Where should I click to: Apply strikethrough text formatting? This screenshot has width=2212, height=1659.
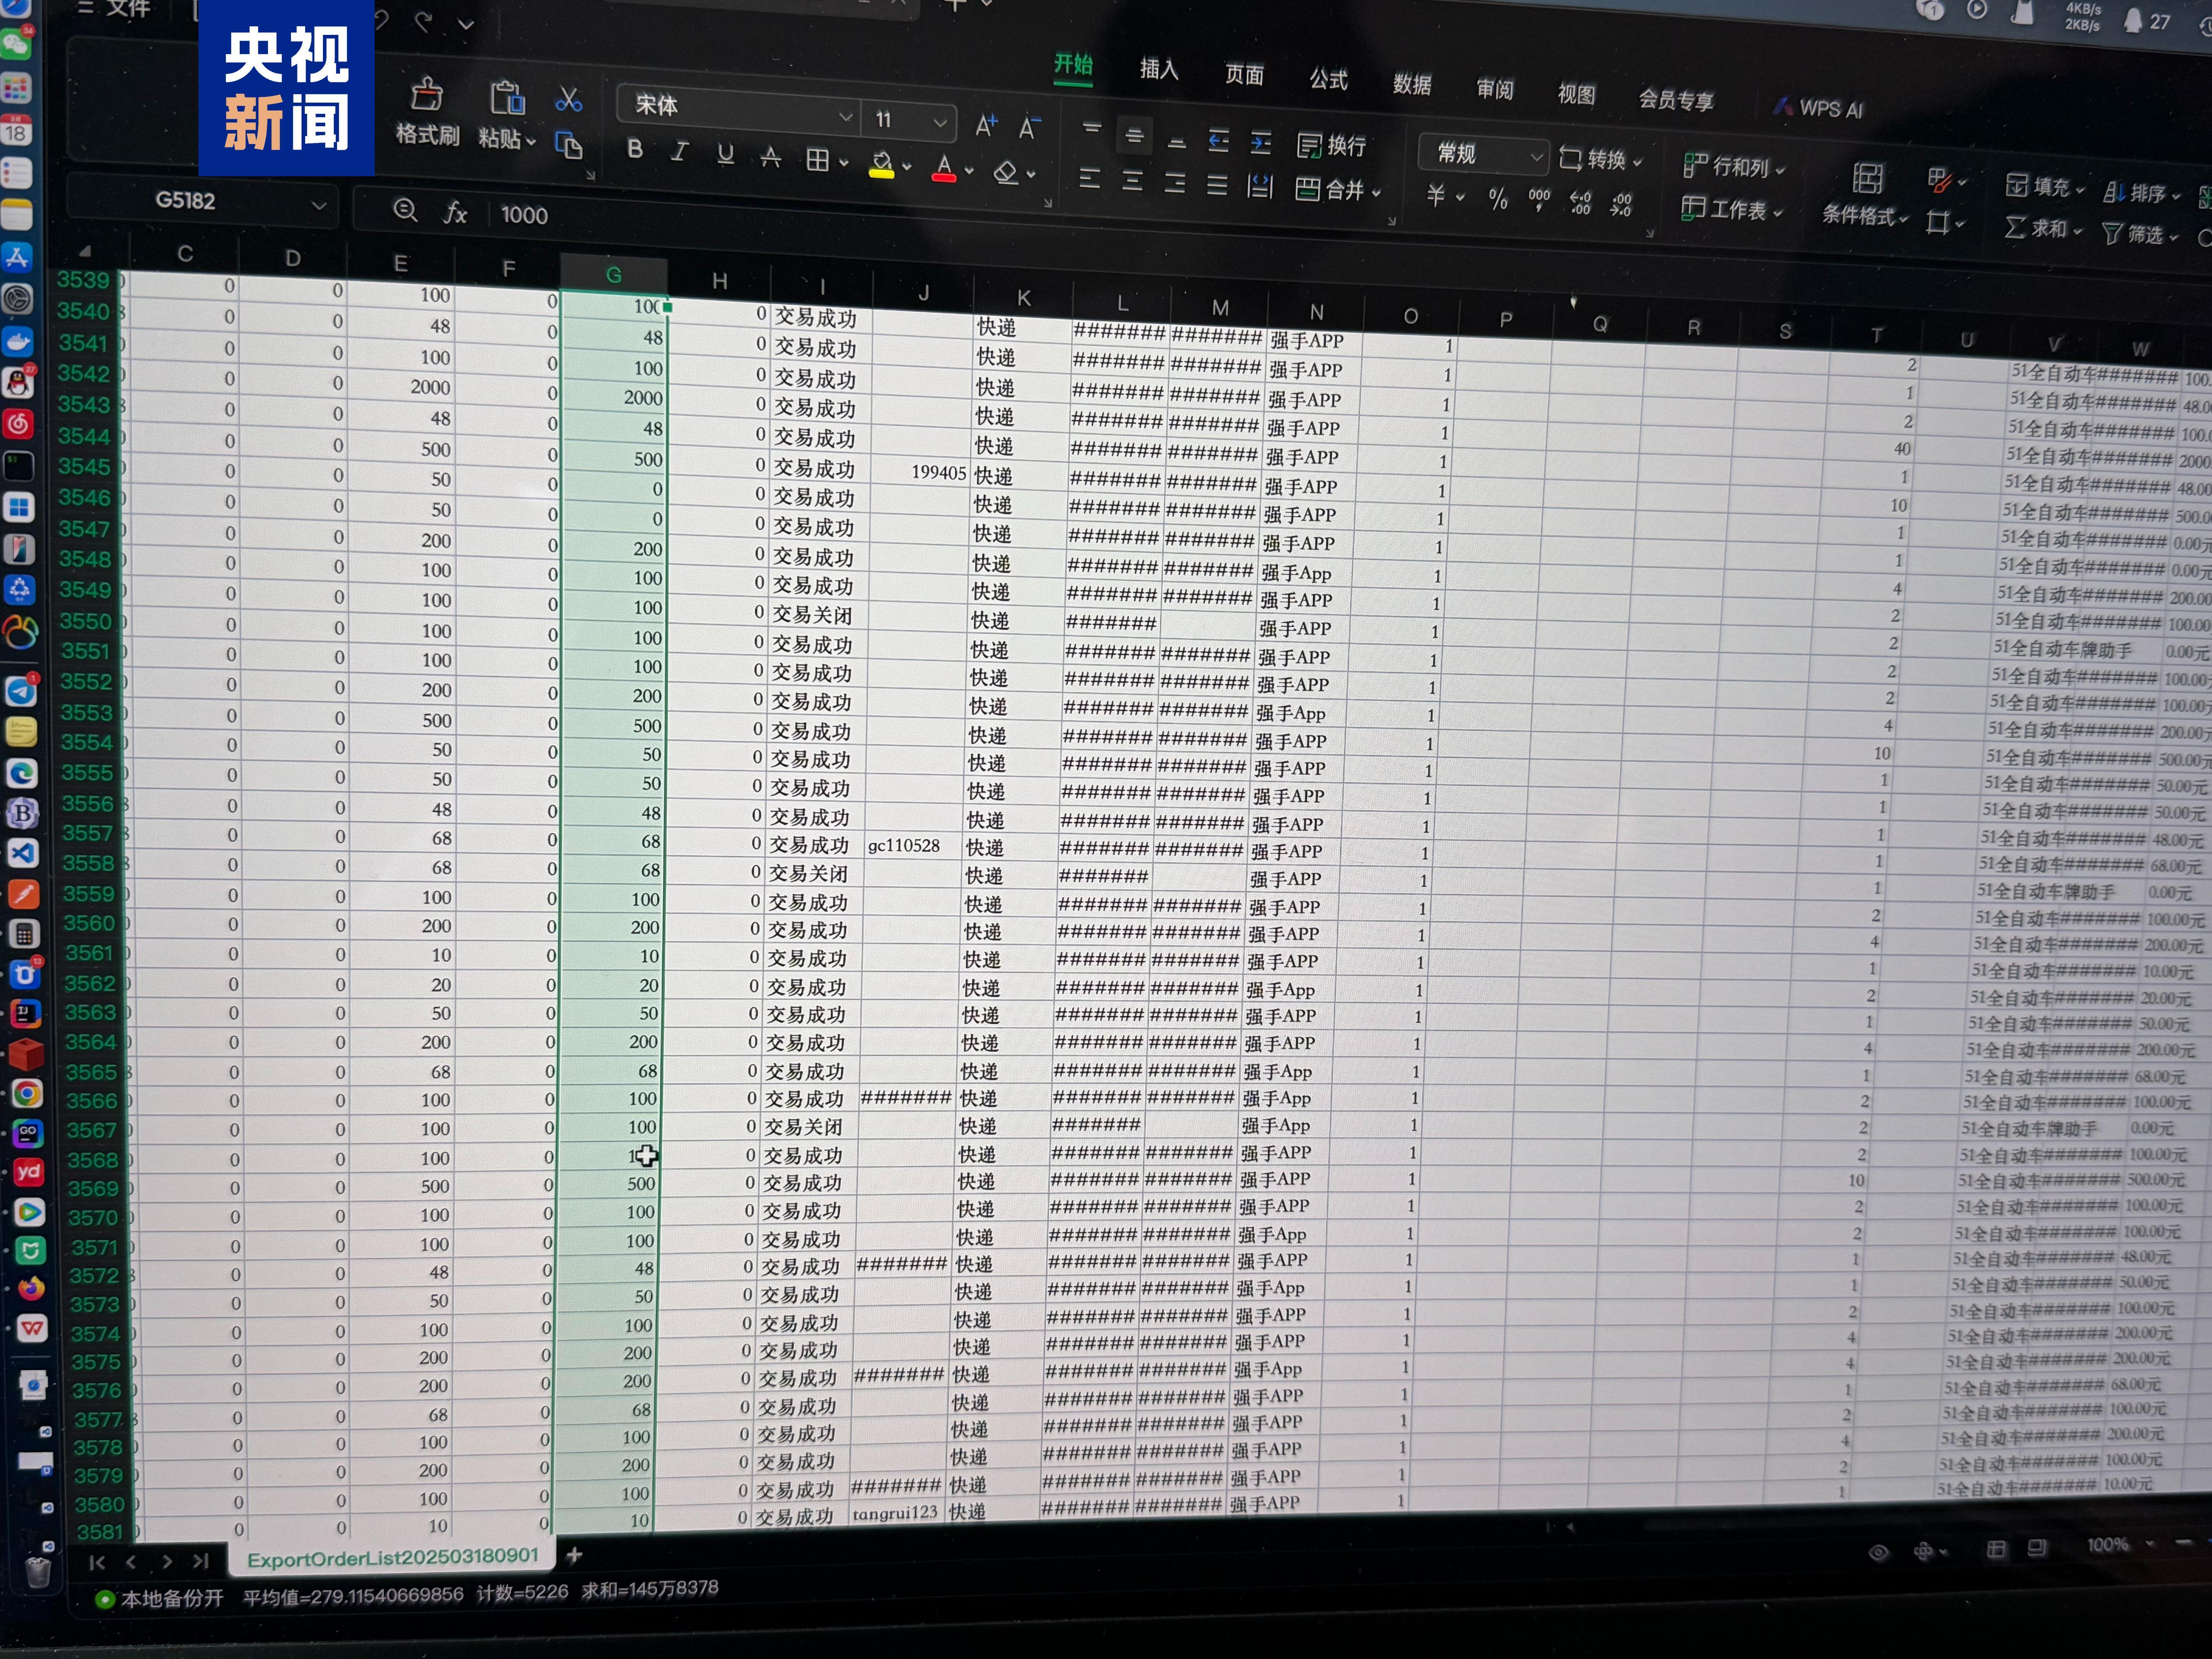tap(771, 157)
